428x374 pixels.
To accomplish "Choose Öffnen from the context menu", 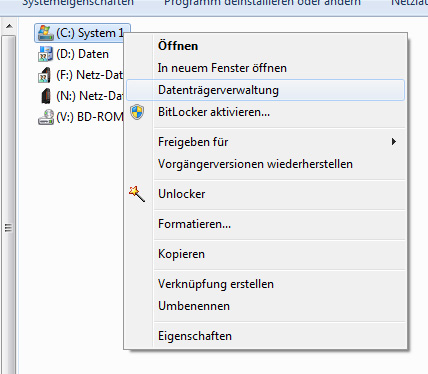I will pos(178,46).
